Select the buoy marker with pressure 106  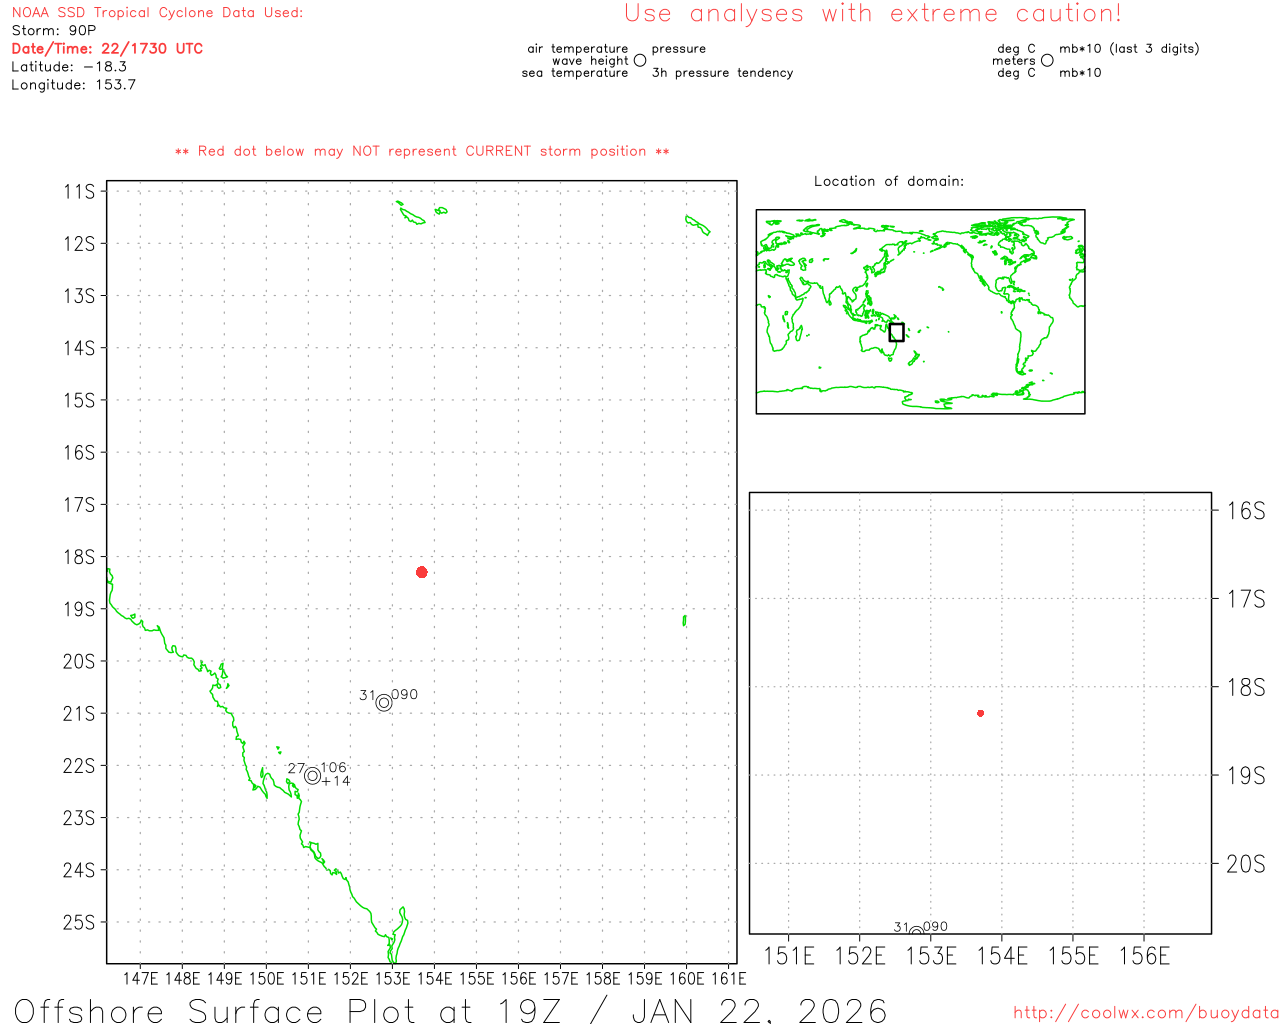312,776
